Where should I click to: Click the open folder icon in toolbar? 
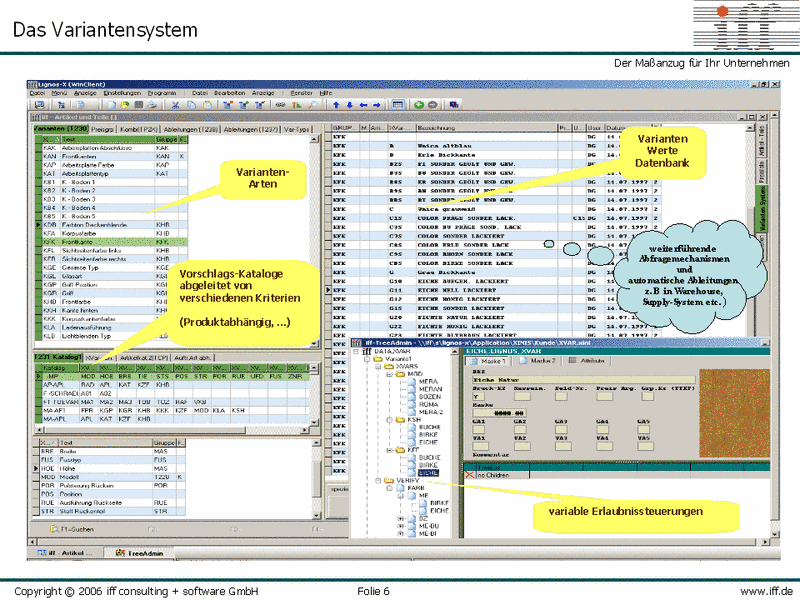pos(124,105)
